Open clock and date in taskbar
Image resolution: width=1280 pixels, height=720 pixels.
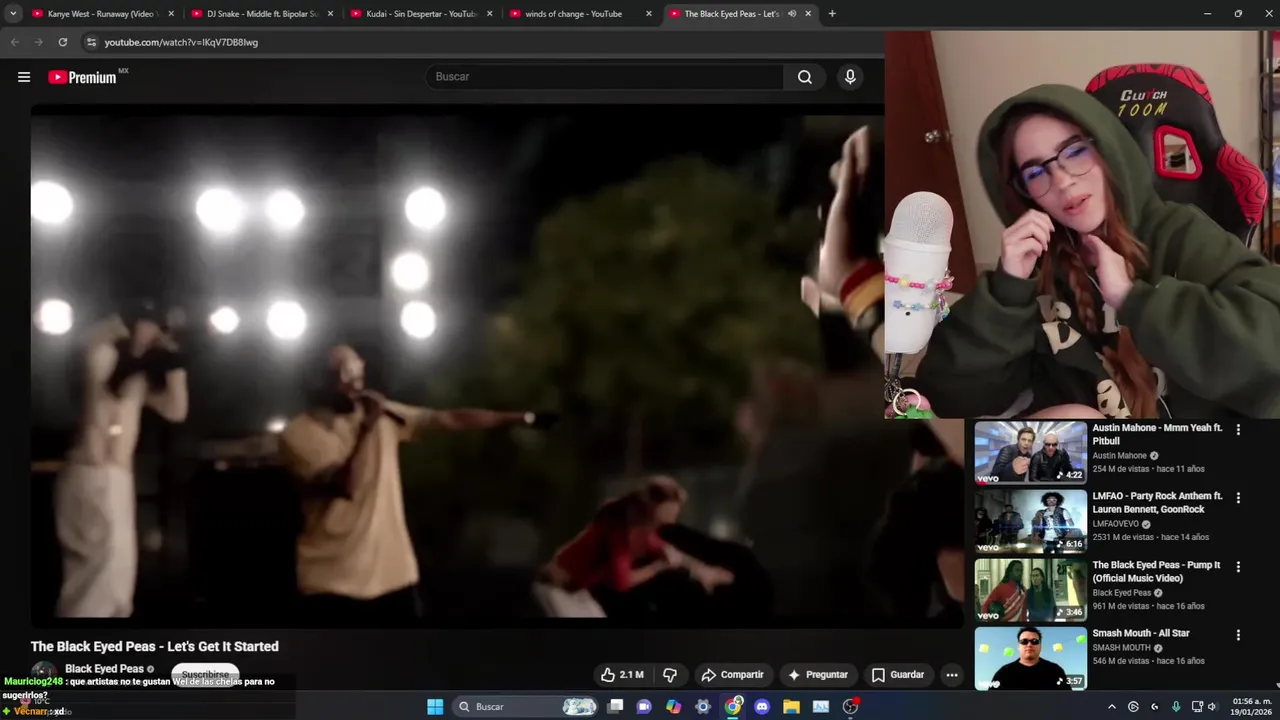coord(1252,707)
